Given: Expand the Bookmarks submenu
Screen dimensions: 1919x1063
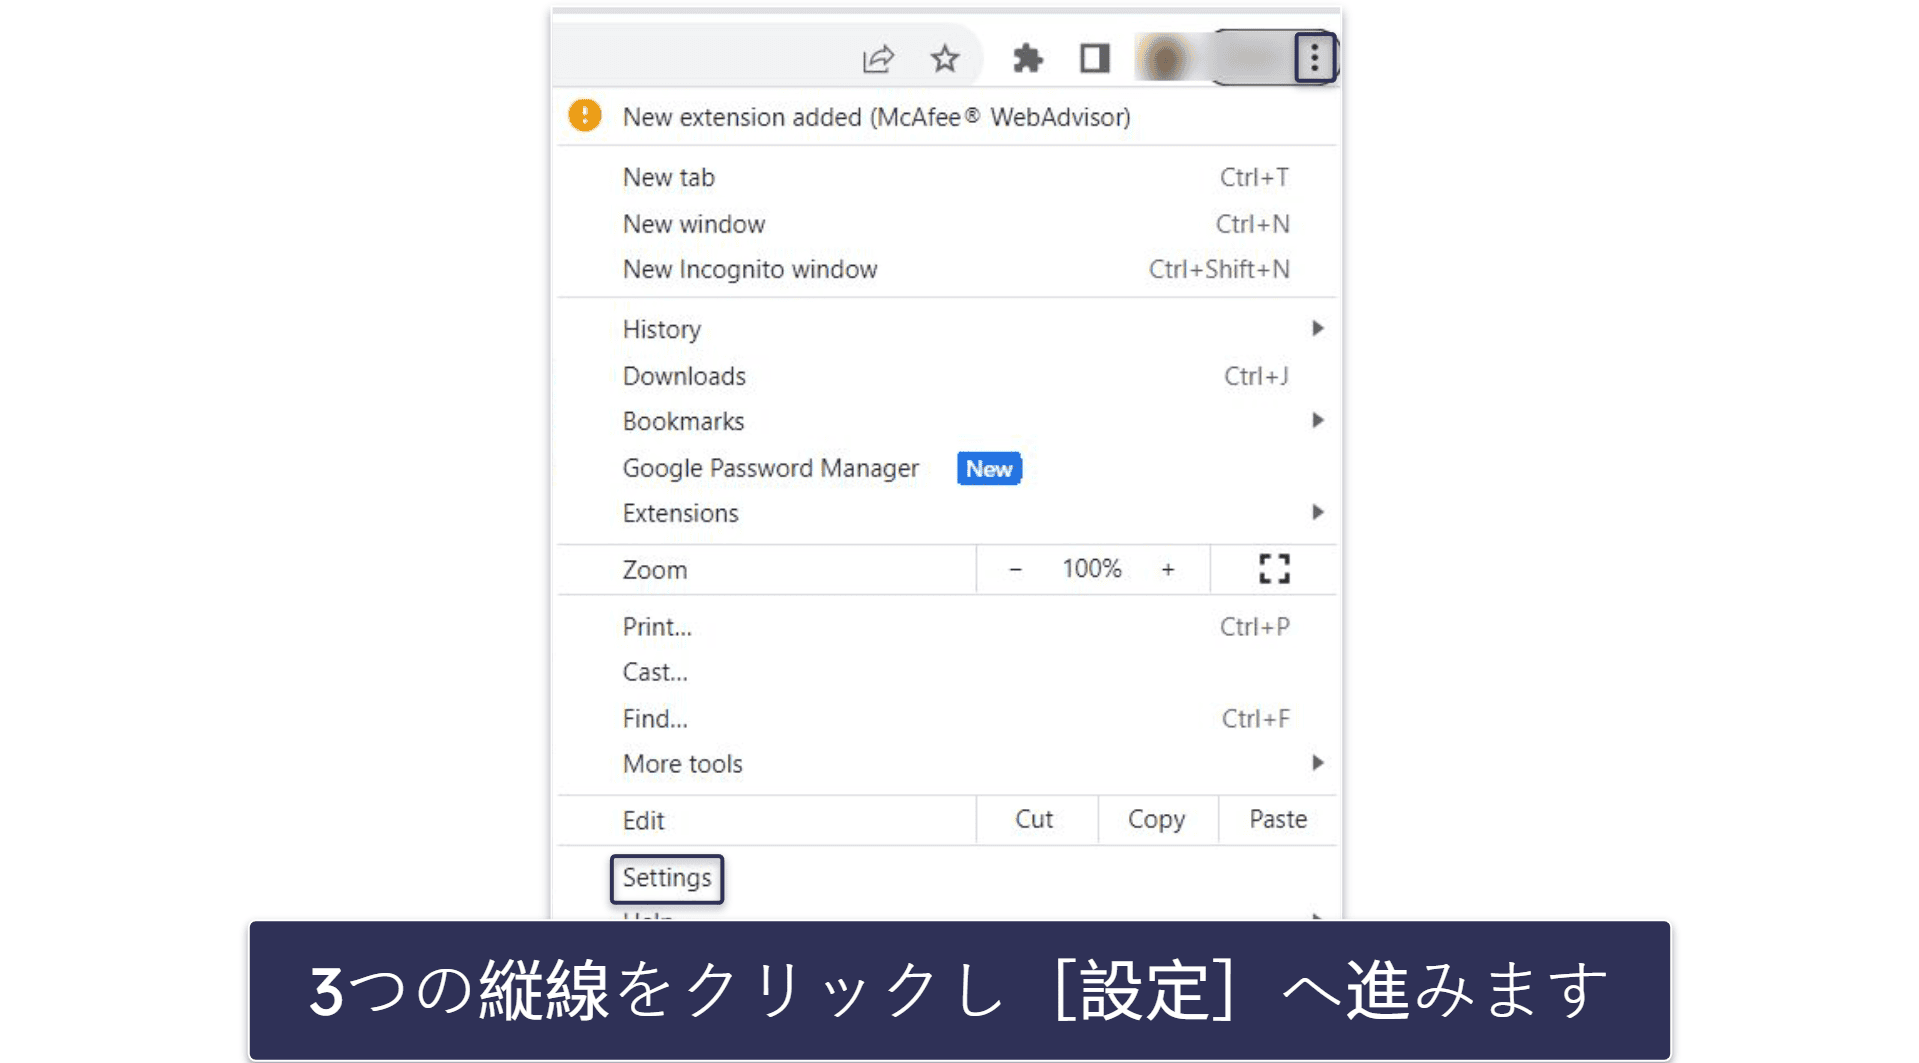Looking at the screenshot, I should [947, 421].
